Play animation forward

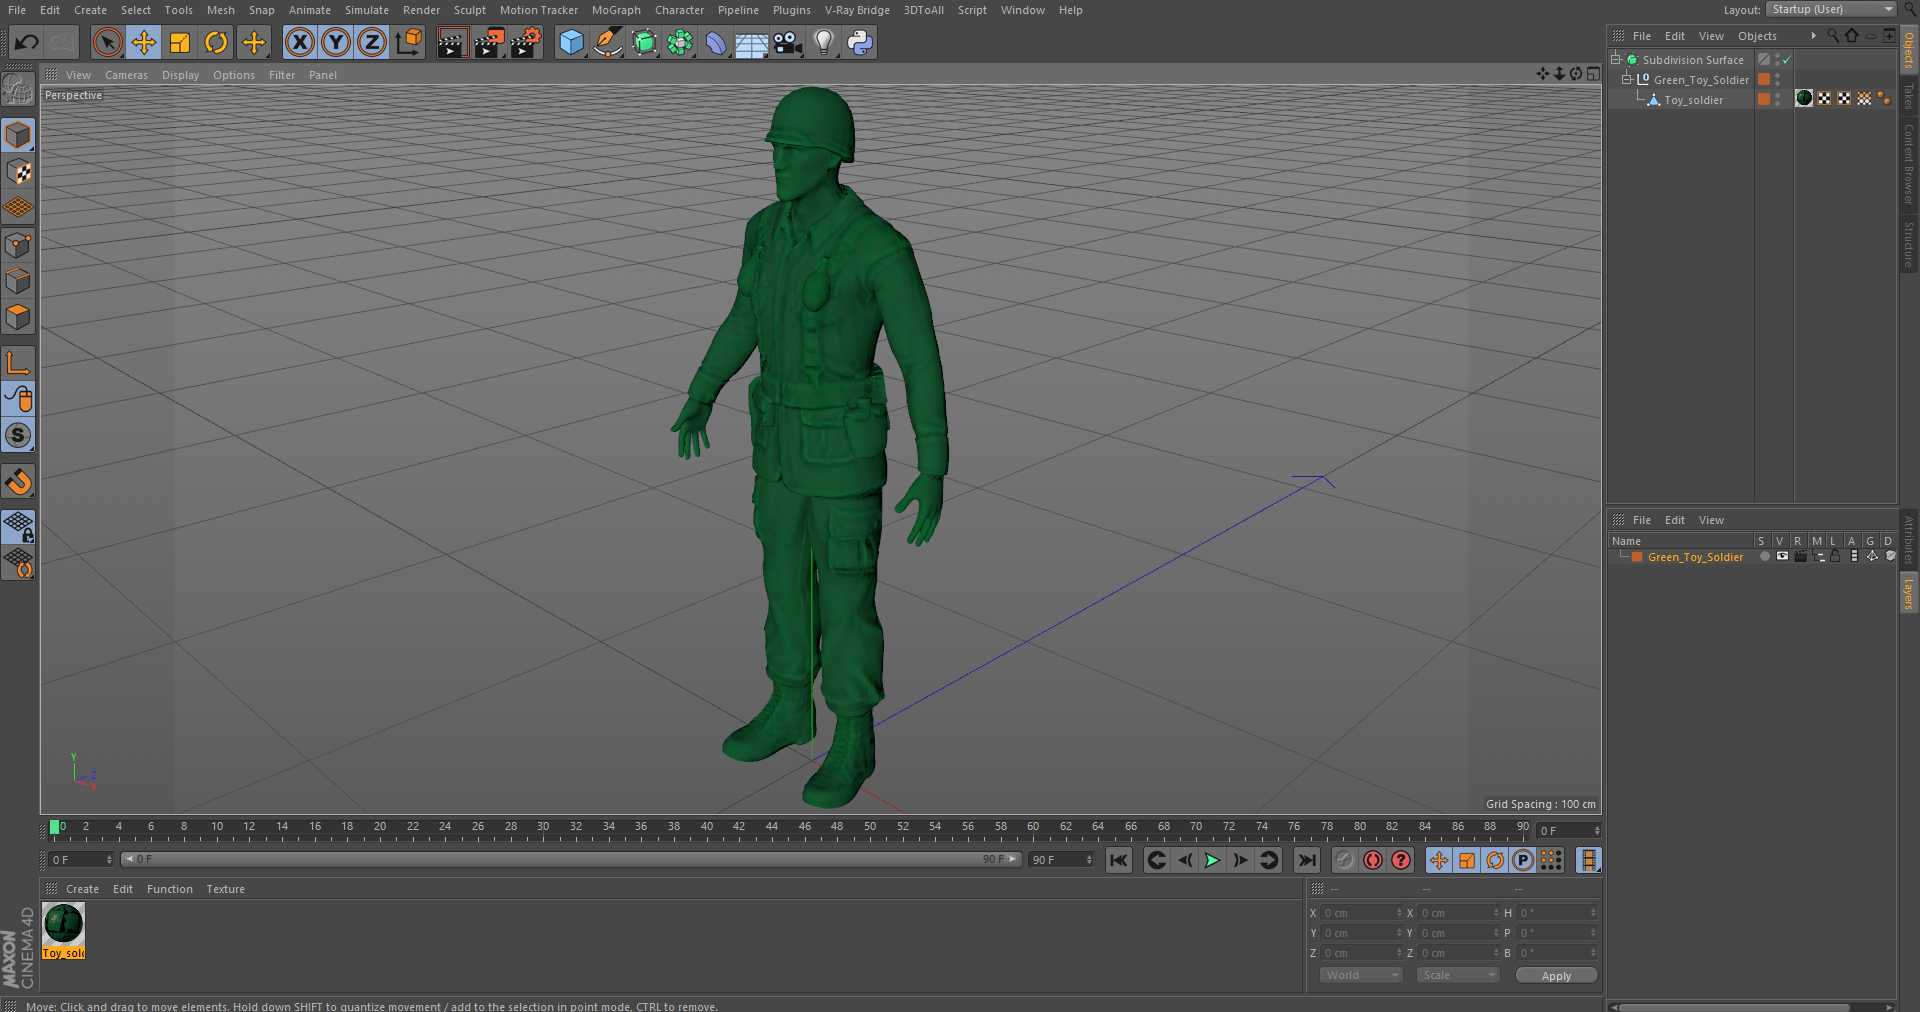point(1212,860)
